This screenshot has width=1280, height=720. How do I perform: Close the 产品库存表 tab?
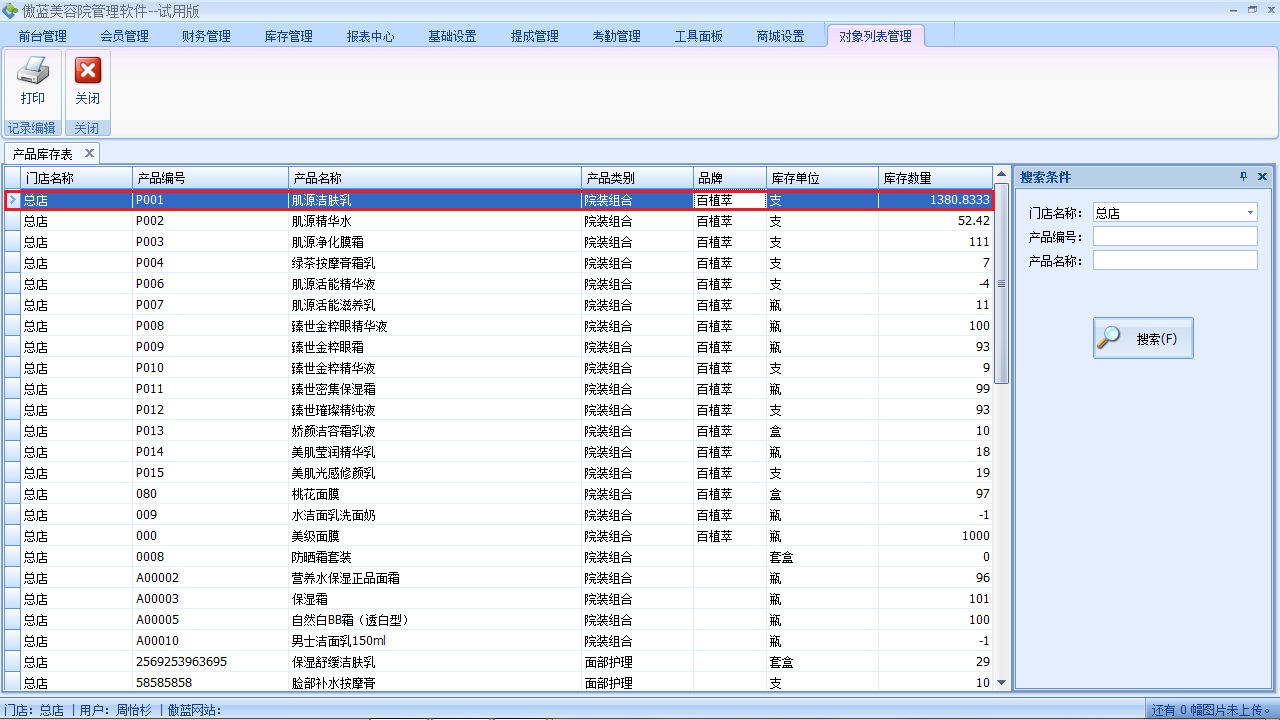(x=89, y=153)
